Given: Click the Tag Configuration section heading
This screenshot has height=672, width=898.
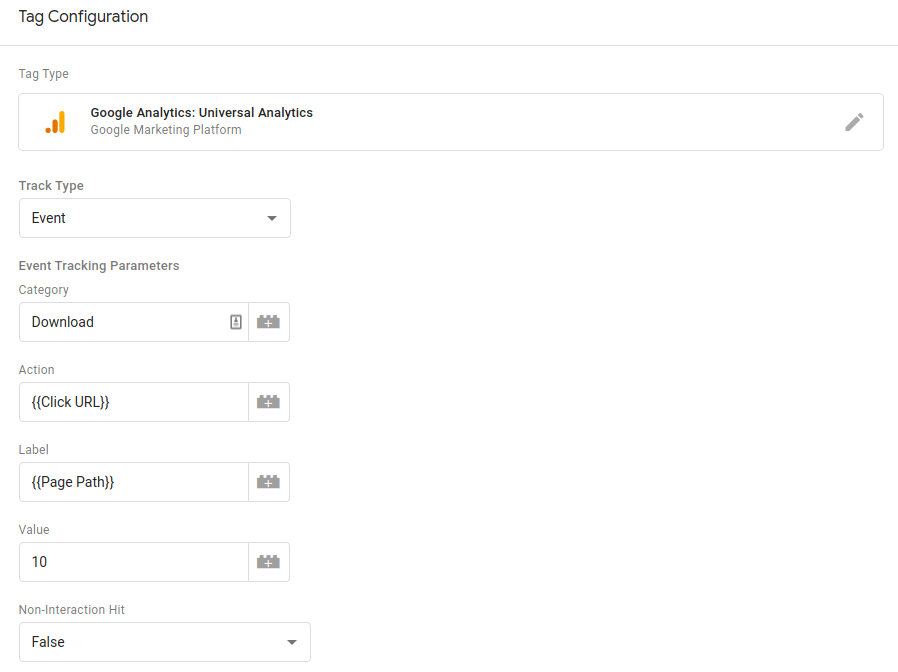Looking at the screenshot, I should click(83, 17).
